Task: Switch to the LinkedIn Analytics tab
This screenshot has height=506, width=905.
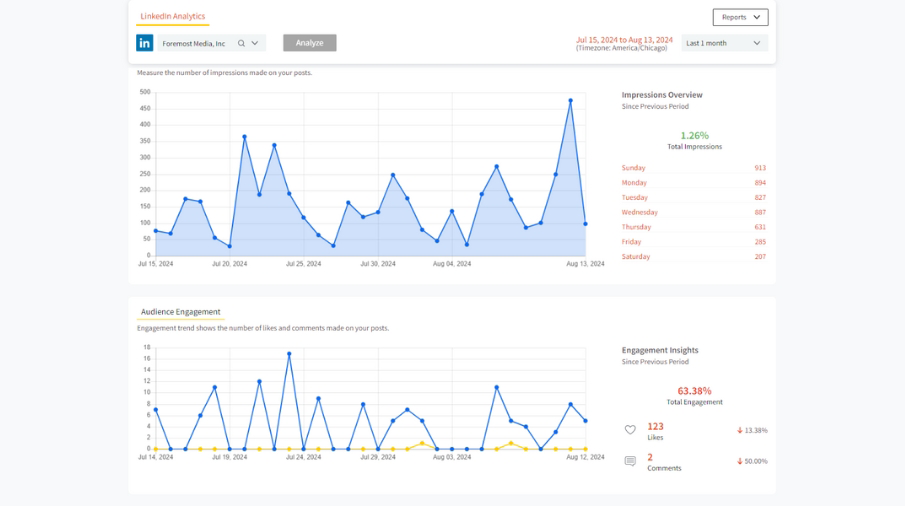Action: [172, 17]
